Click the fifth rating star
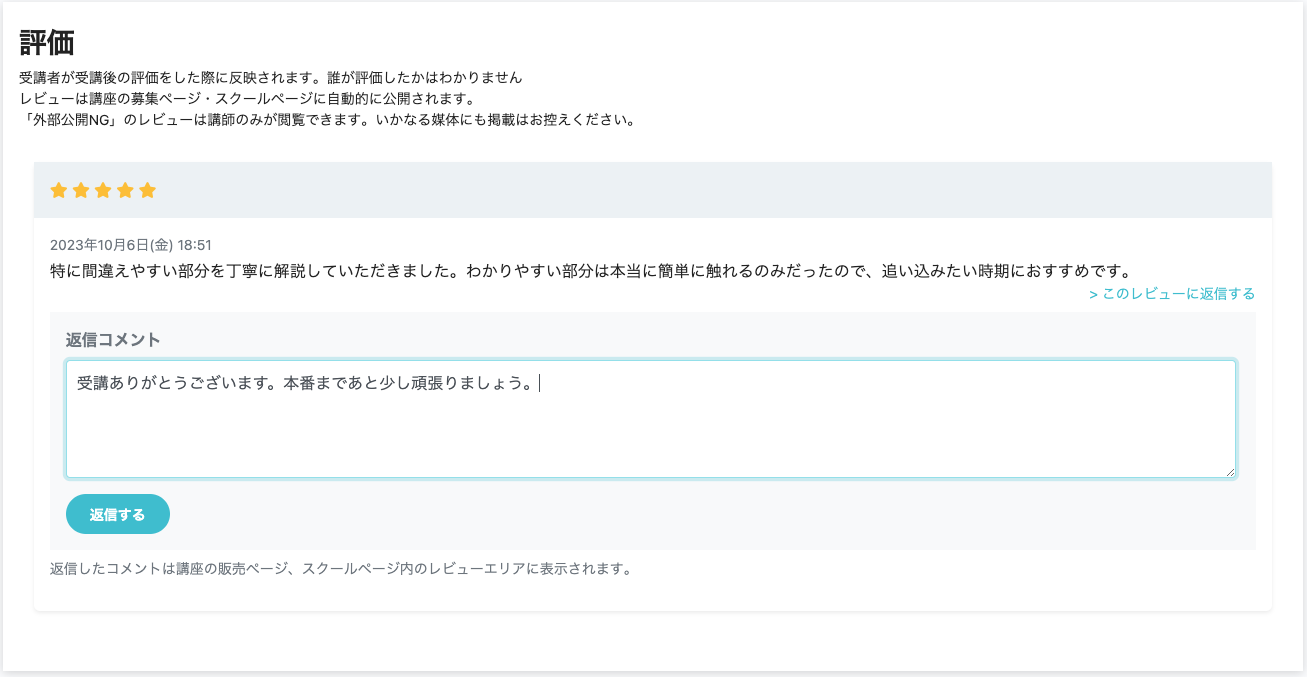This screenshot has height=677, width=1307. 147,190
